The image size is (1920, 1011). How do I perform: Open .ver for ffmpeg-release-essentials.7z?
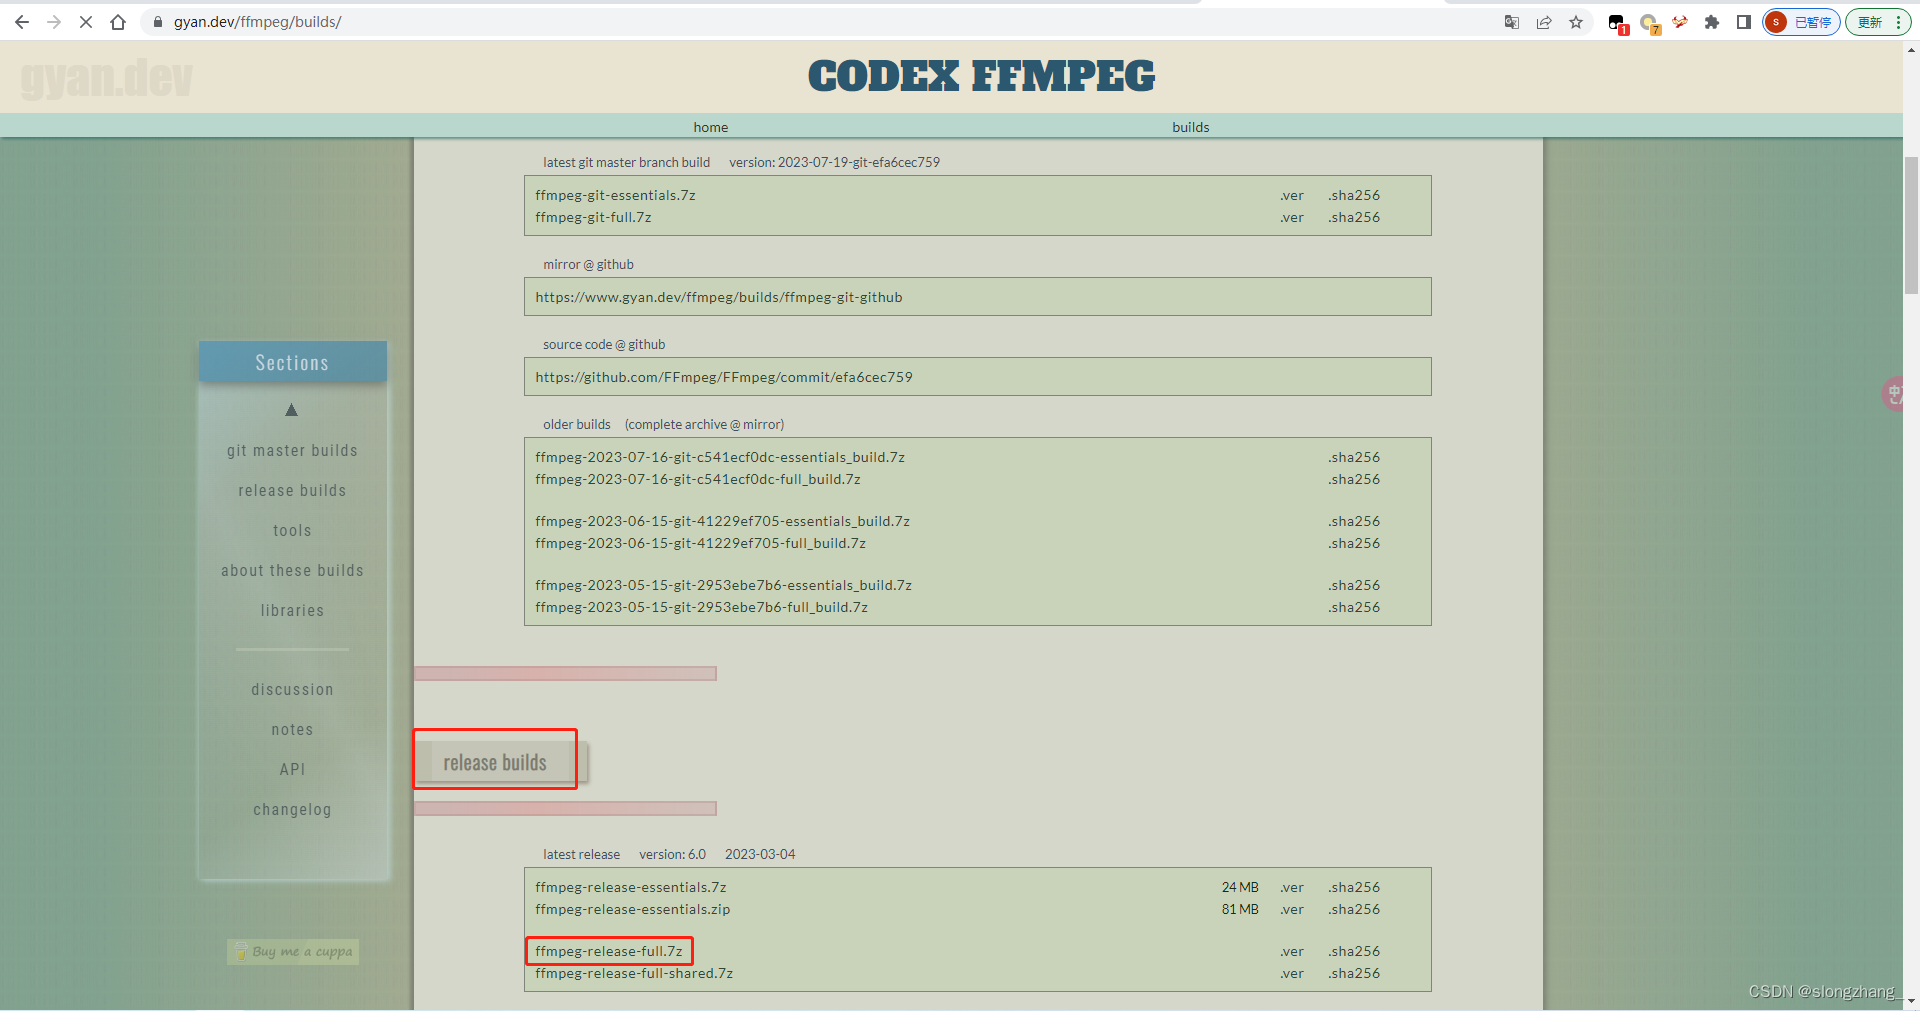pyautogui.click(x=1292, y=887)
